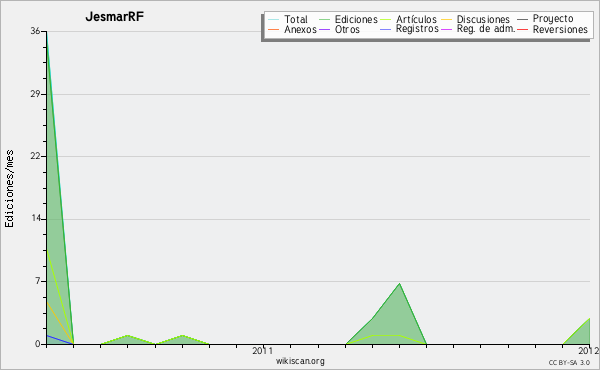
Task: Click the red Reversiones legend line swatch
Action: pos(522,29)
